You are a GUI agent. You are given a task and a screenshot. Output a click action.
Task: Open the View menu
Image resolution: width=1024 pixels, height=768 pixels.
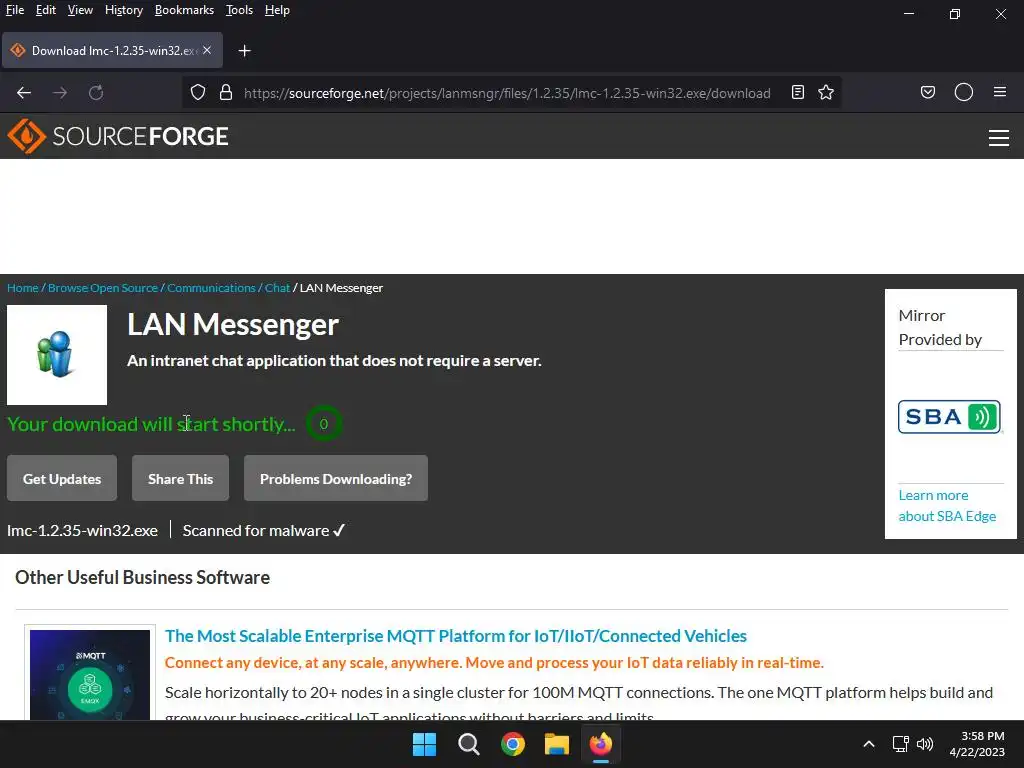pos(80,10)
